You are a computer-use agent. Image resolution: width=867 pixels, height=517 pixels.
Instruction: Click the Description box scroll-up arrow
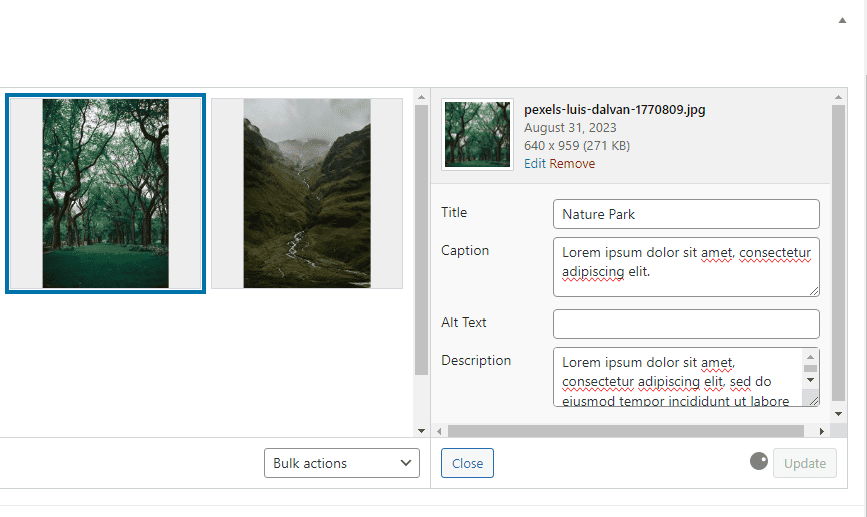[x=811, y=355]
